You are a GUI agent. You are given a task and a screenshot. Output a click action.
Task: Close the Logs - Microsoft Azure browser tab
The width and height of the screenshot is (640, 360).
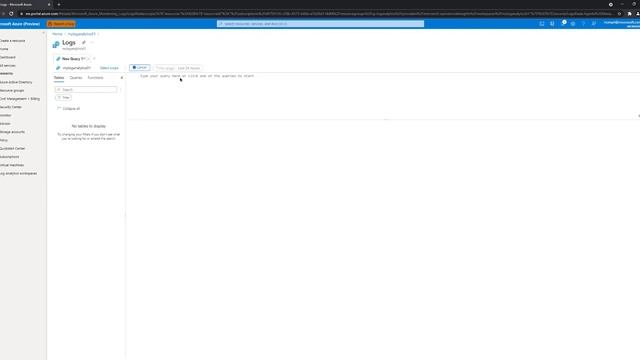pos(49,4)
